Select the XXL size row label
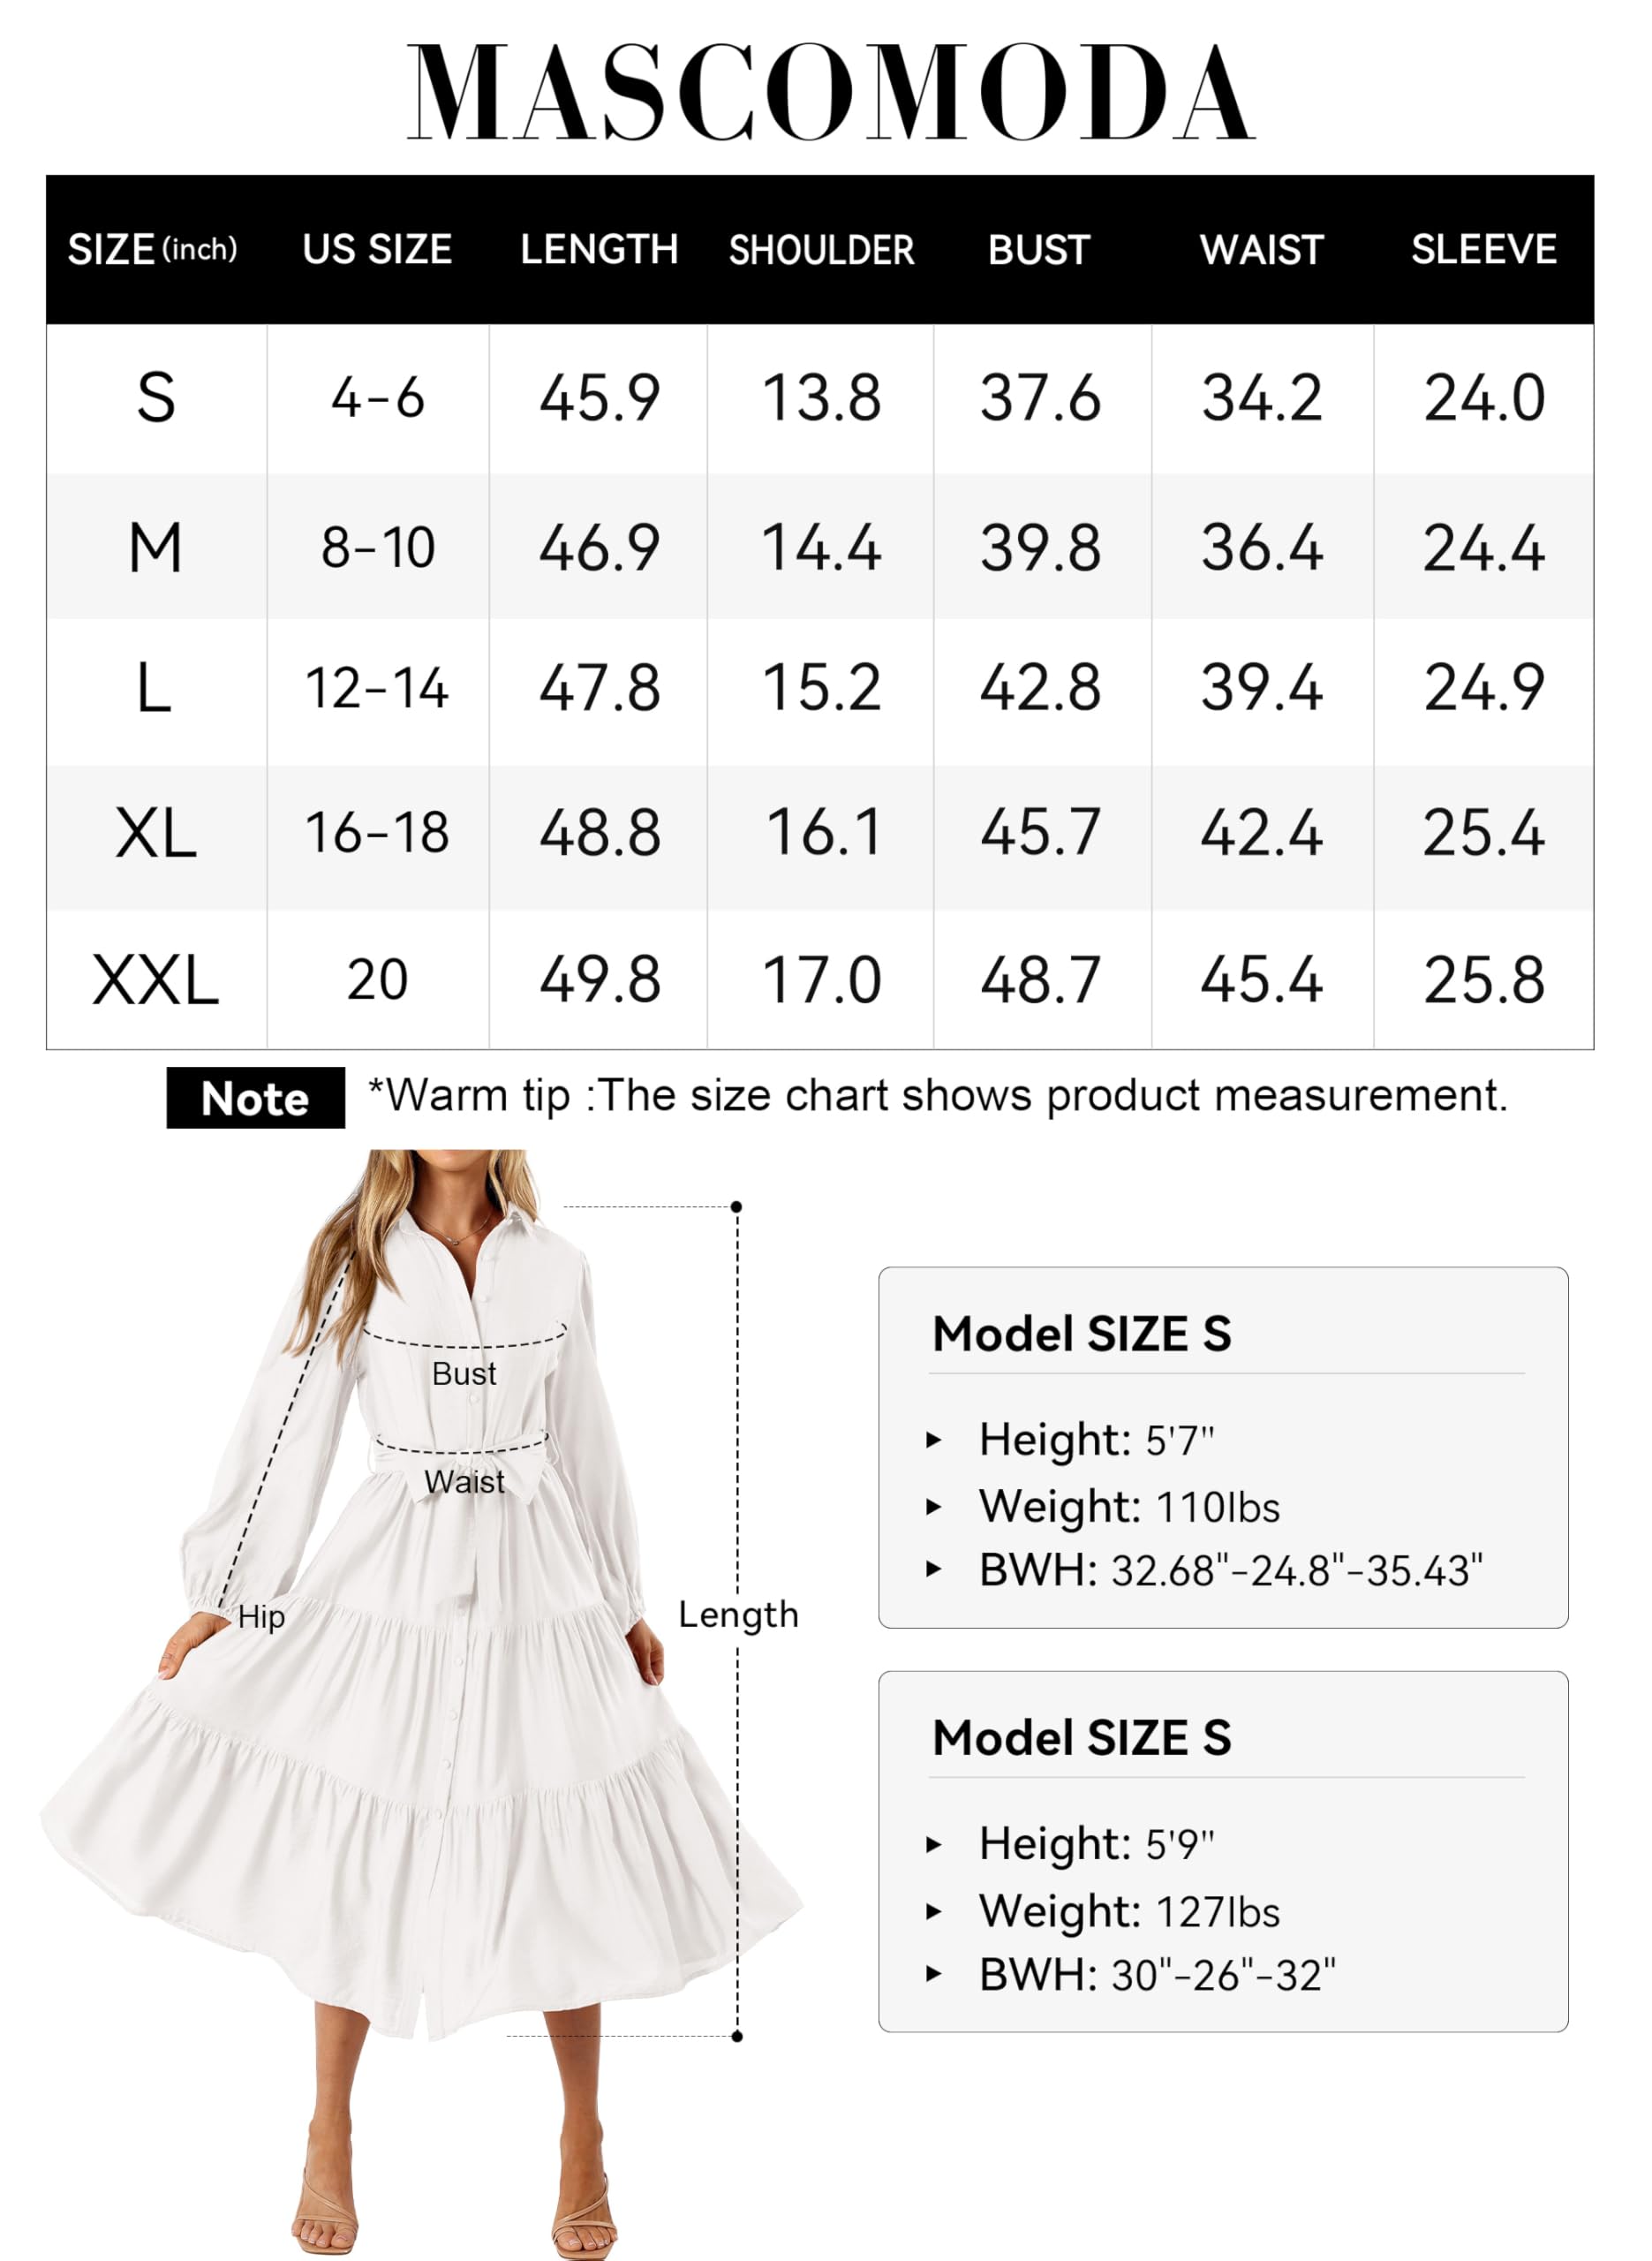 pos(155,980)
